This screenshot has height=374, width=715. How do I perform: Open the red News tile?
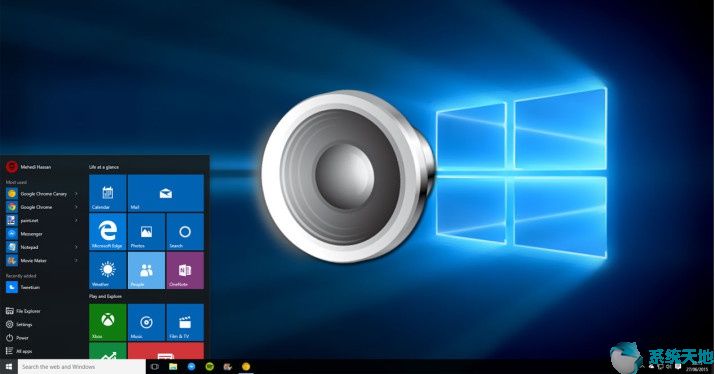[x=166, y=351]
